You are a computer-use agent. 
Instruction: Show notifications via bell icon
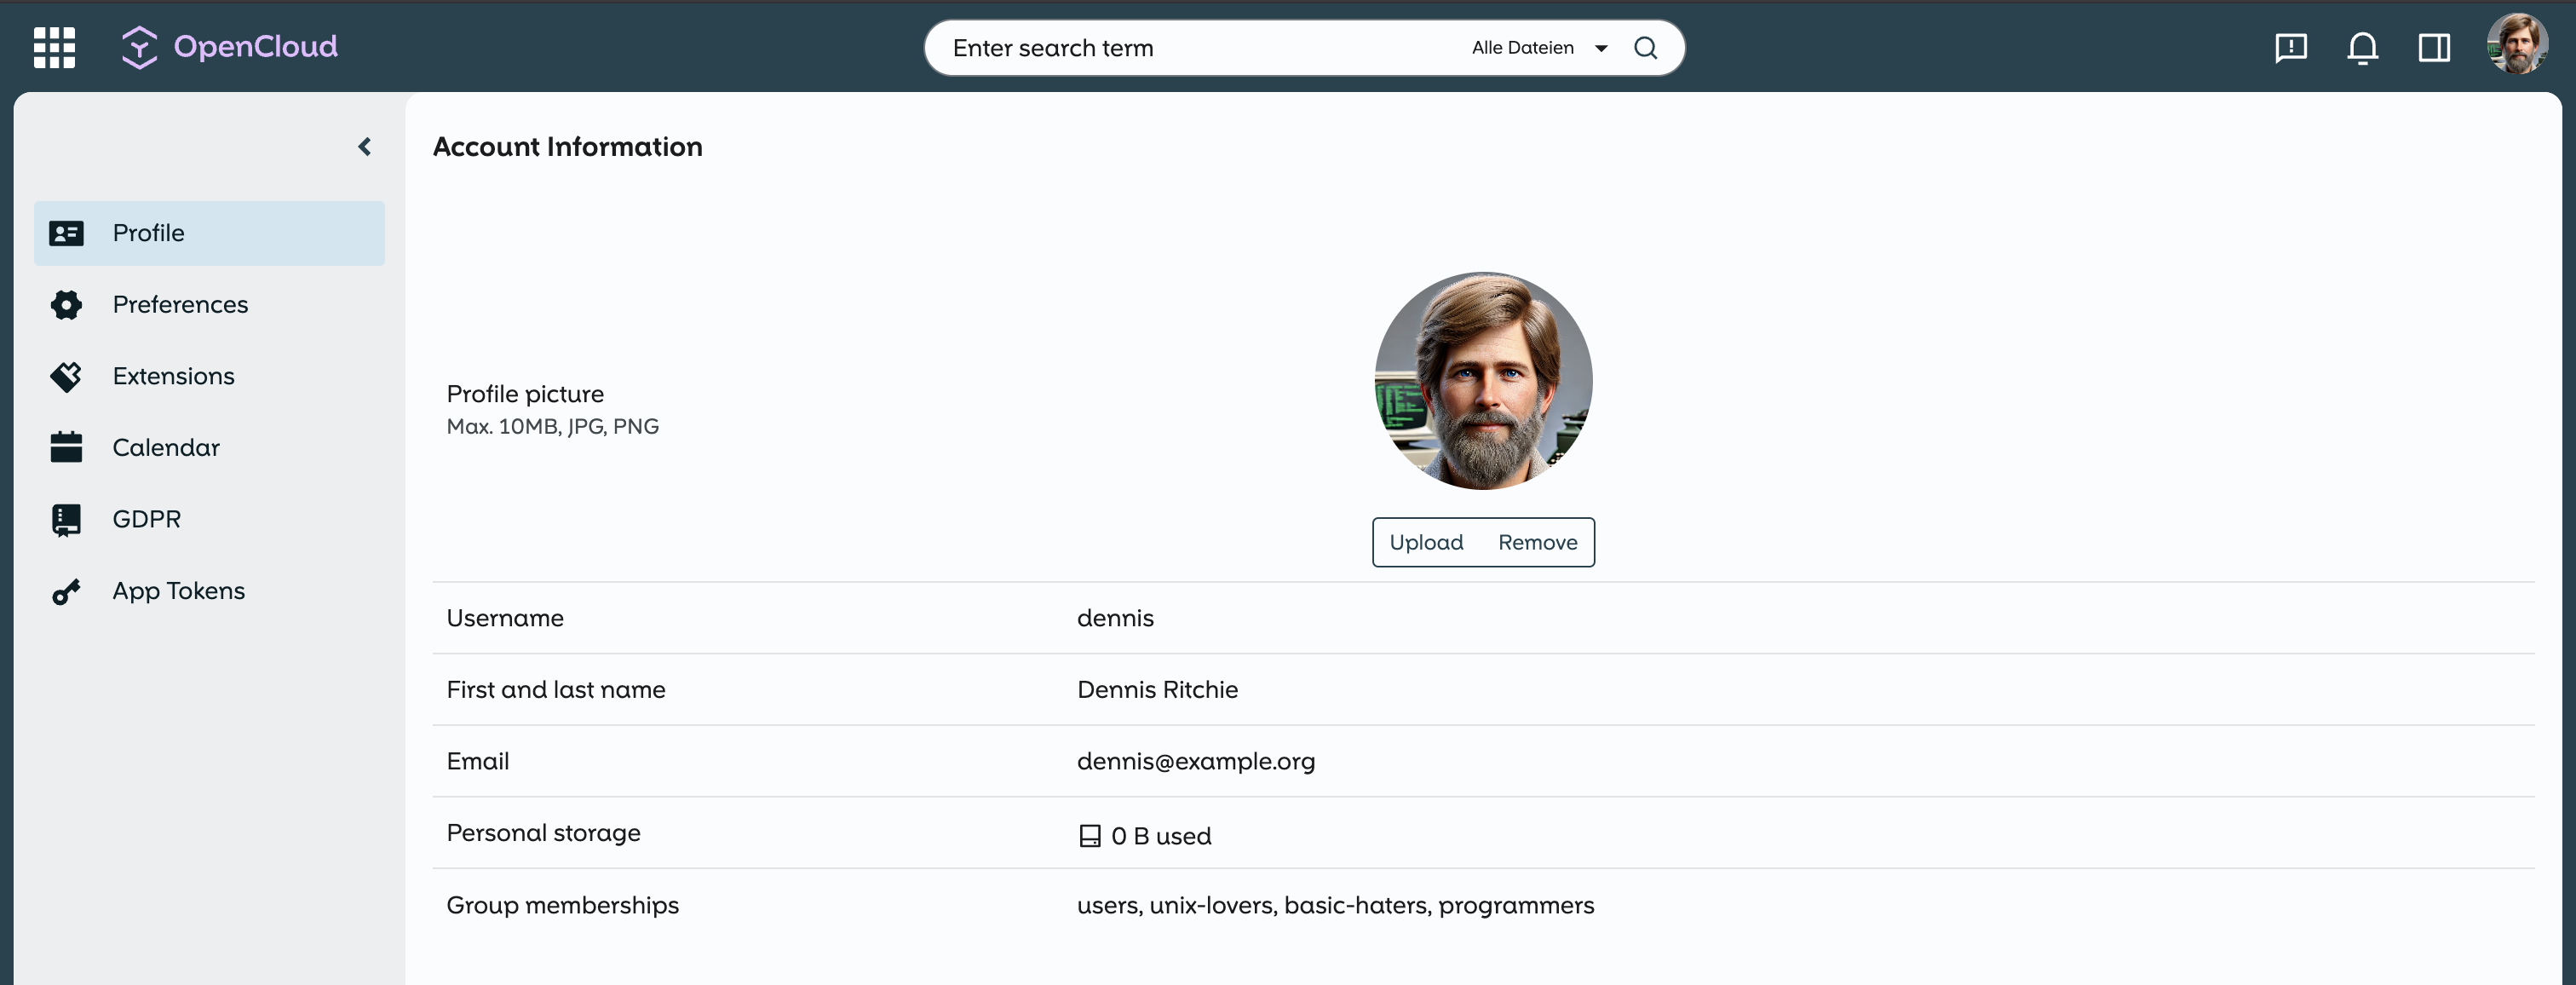coord(2362,47)
